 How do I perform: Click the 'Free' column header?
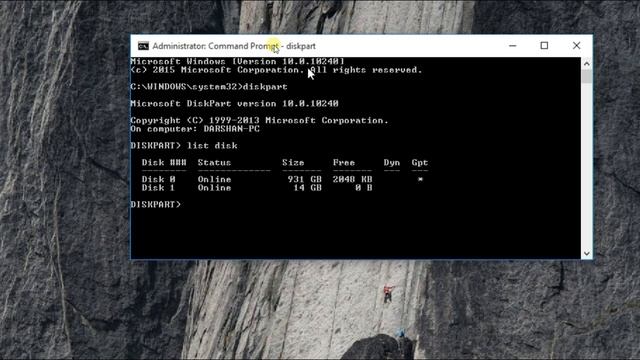pos(344,162)
